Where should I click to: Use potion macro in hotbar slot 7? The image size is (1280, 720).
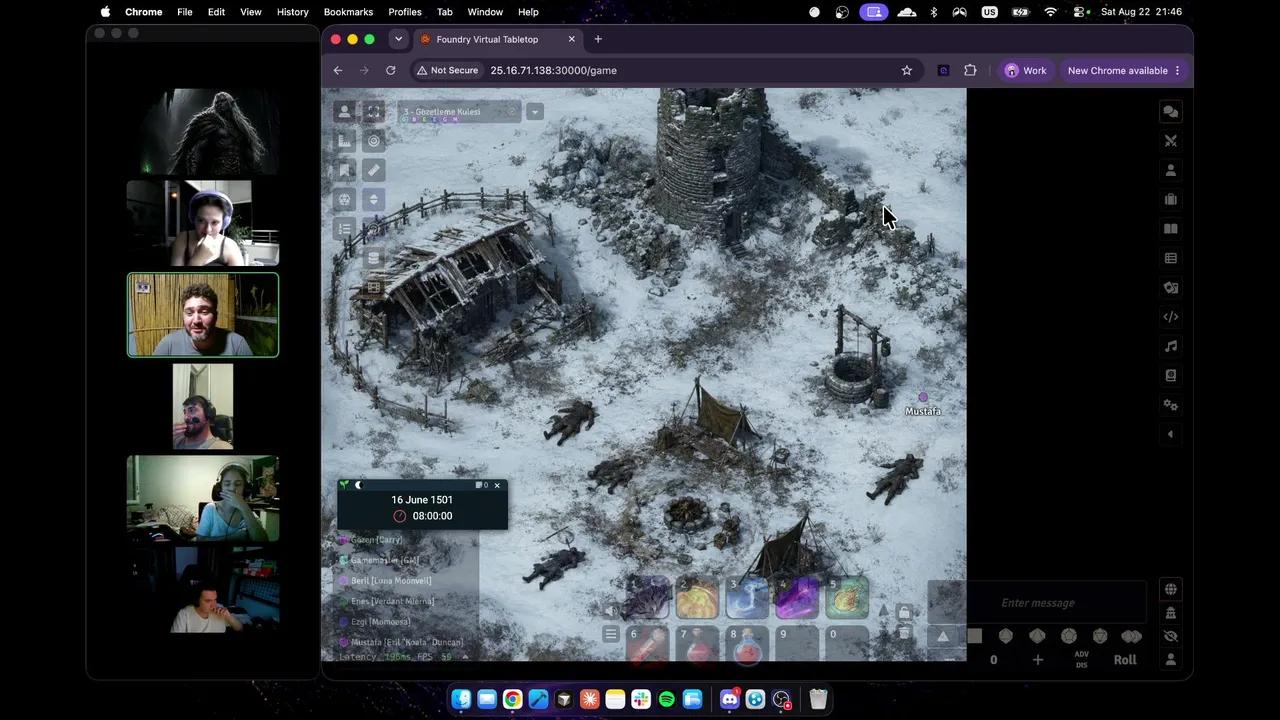[697, 644]
